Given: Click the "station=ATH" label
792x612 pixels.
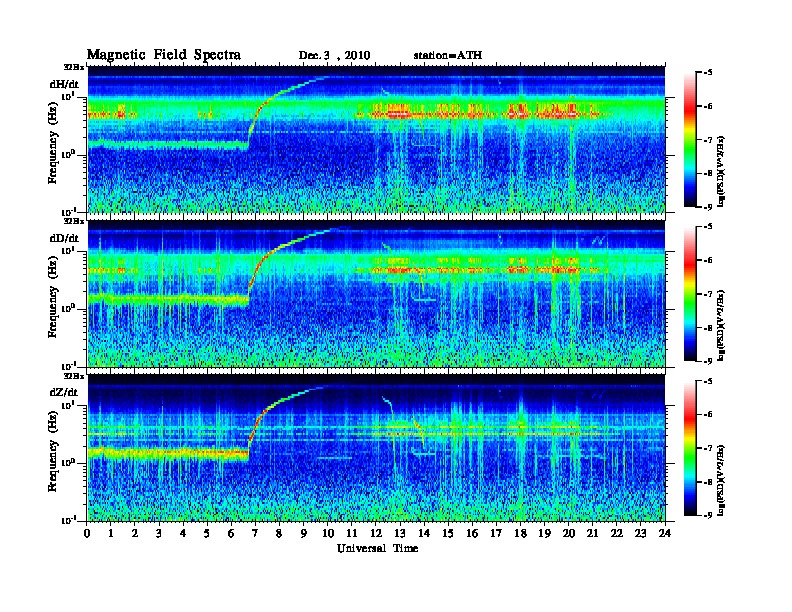Looking at the screenshot, I should [448, 55].
